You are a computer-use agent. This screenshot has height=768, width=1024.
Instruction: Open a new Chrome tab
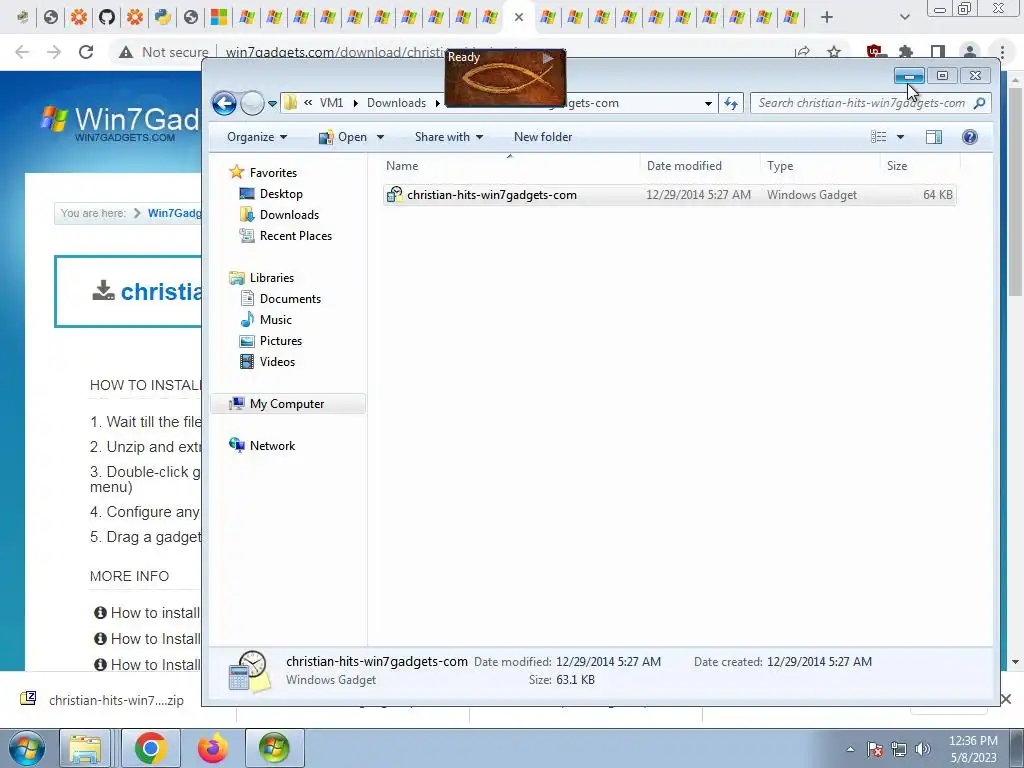pos(827,18)
